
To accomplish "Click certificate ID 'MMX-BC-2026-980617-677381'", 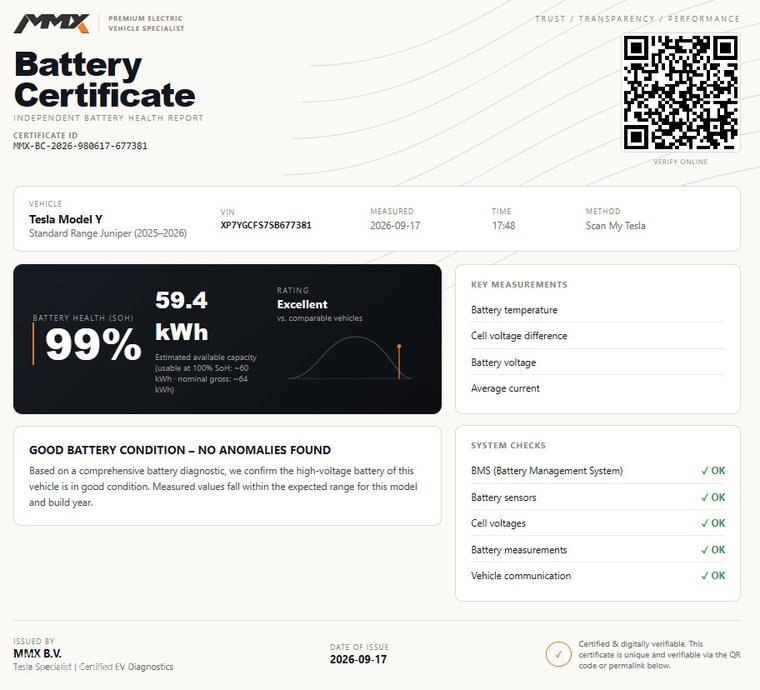I will (x=80, y=146).
